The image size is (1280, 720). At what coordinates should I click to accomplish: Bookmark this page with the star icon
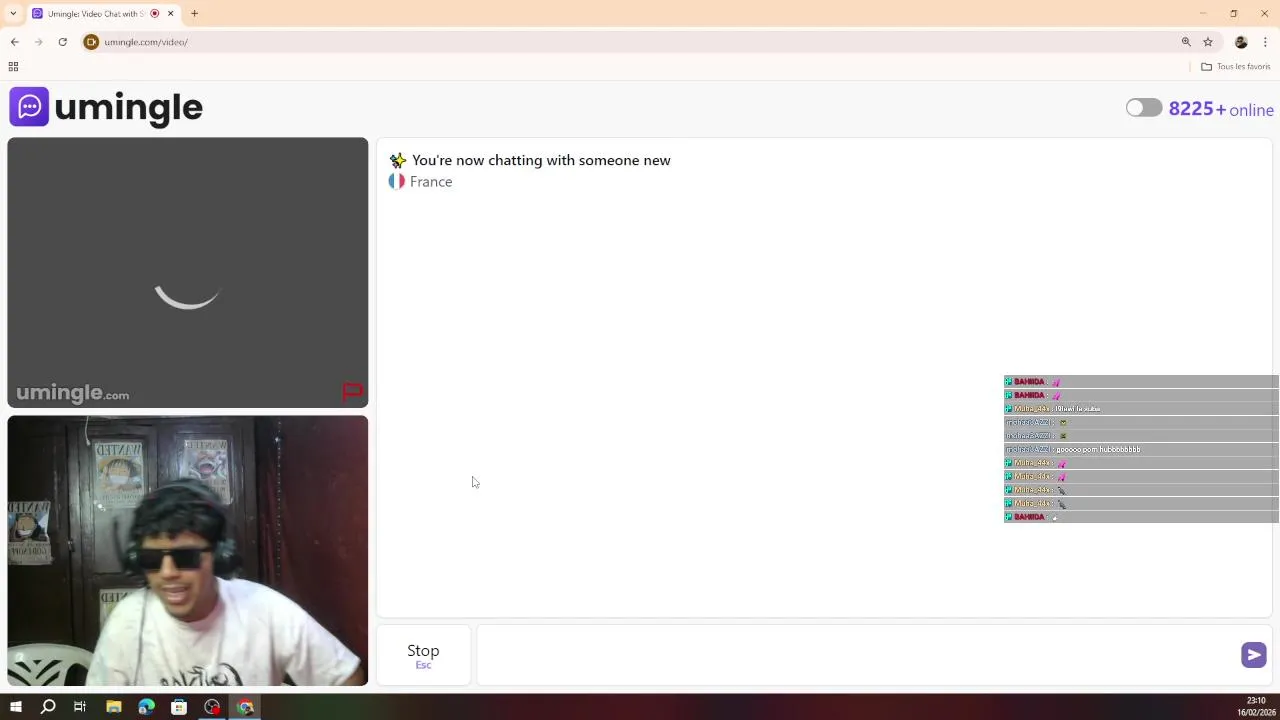point(1208,42)
